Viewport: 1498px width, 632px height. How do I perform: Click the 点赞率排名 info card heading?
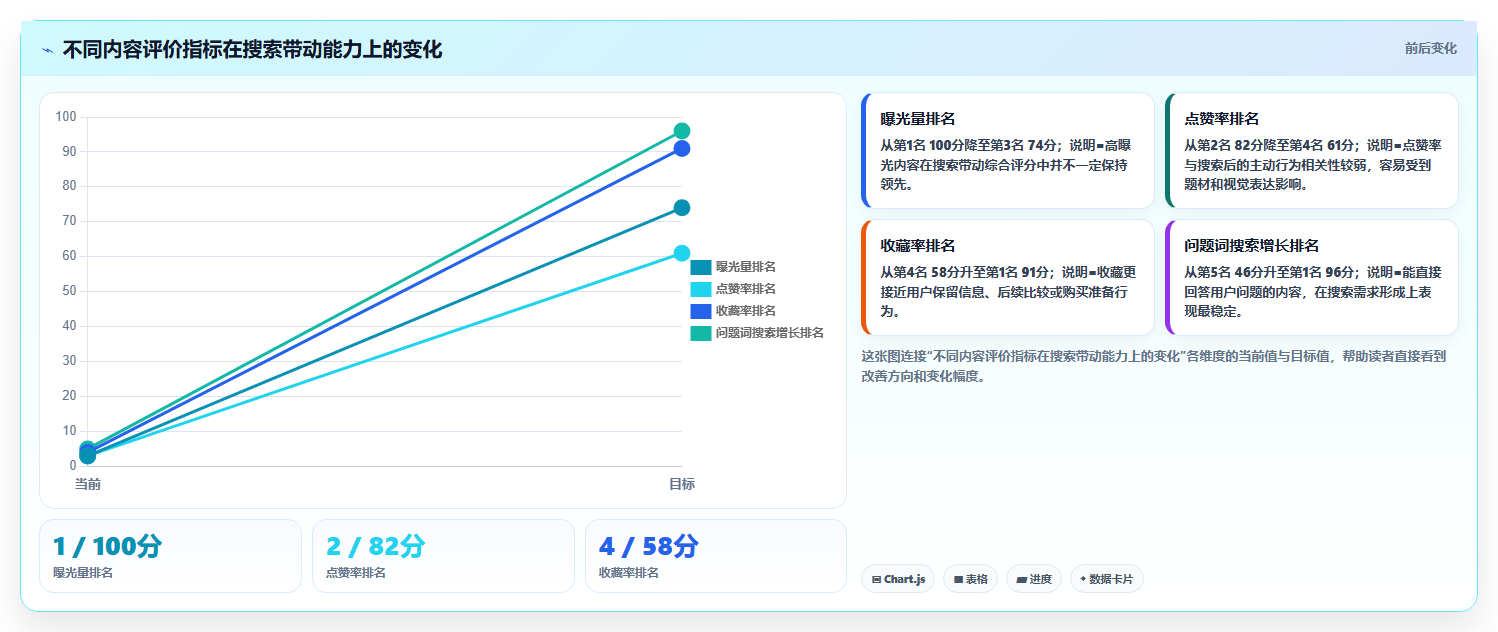[1222, 119]
